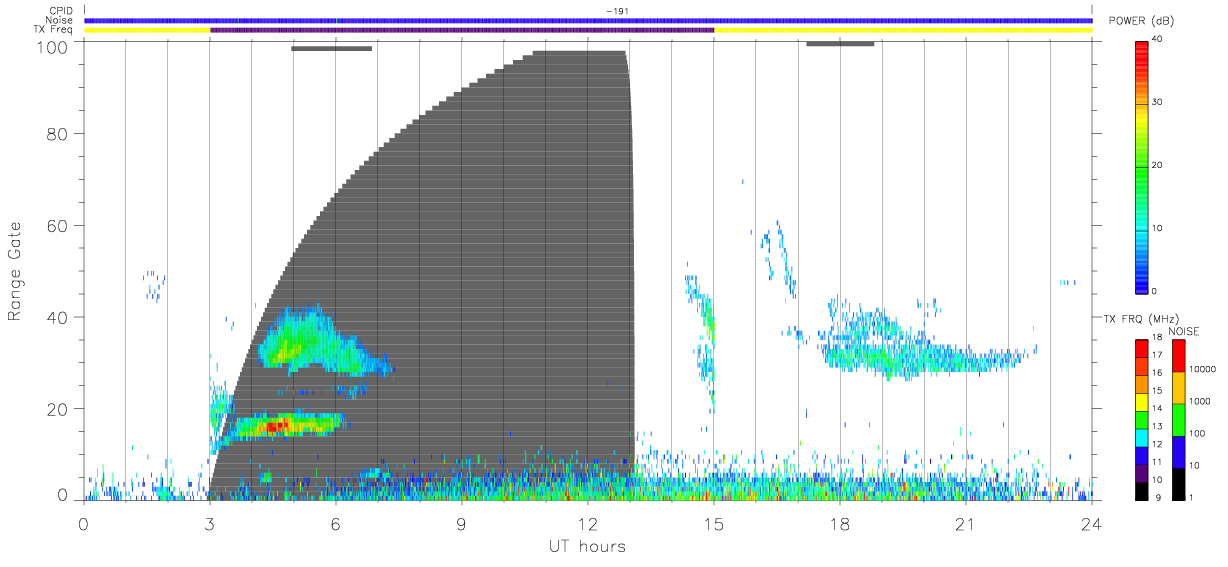This screenshot has width=1228, height=567.
Task: Click red high-power echo near gate 16
Action: pos(276,426)
